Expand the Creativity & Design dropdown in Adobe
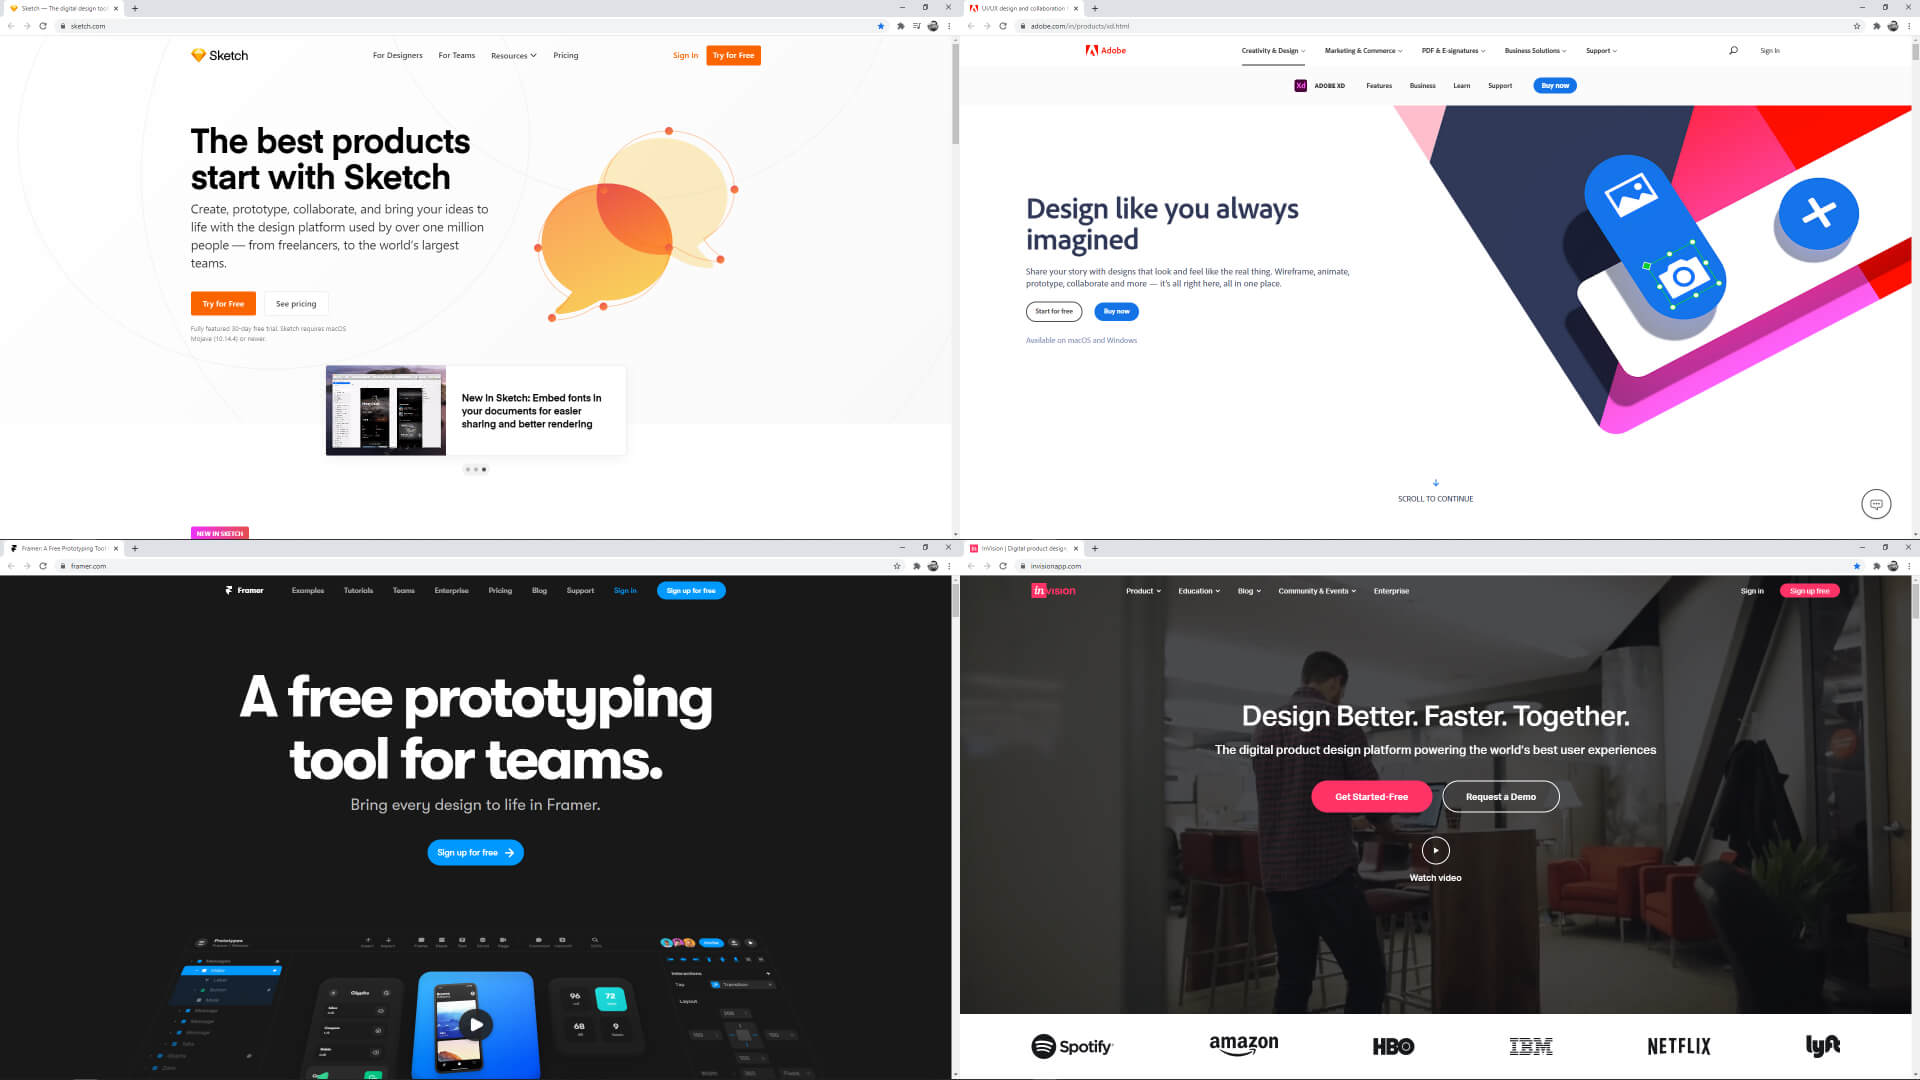This screenshot has height=1080, width=1920. tap(1271, 50)
